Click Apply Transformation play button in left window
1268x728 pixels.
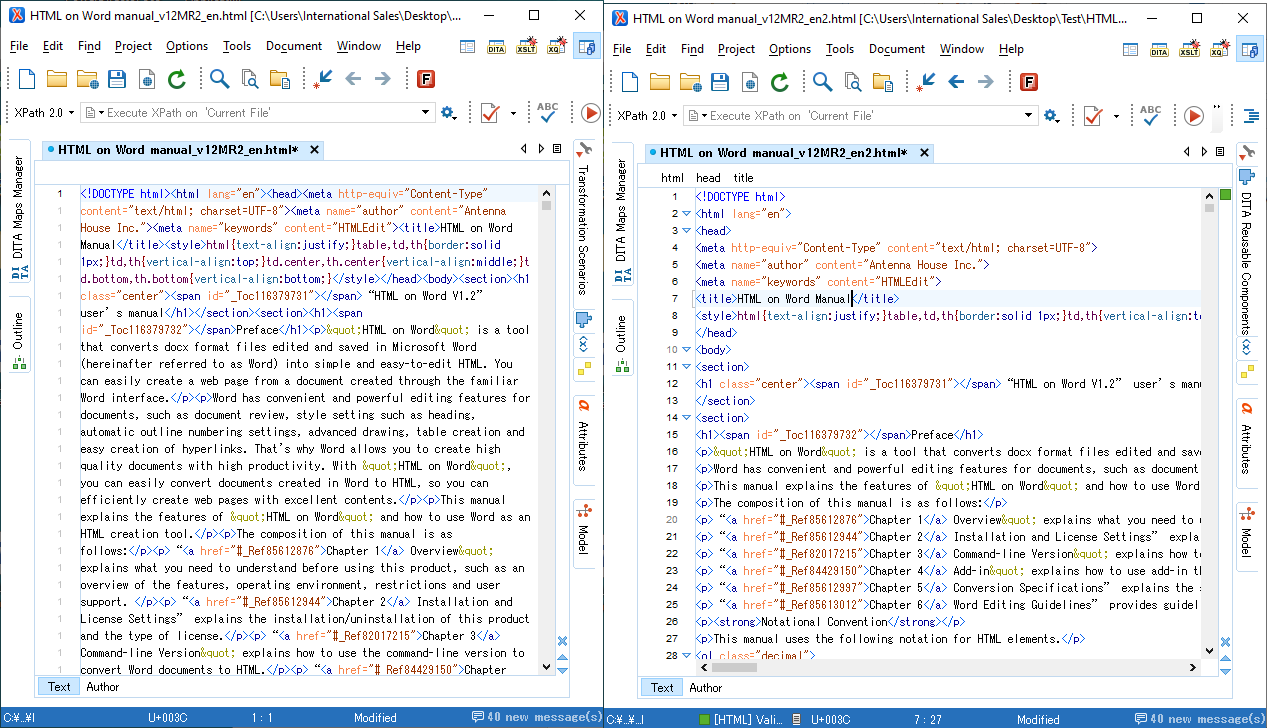(591, 113)
